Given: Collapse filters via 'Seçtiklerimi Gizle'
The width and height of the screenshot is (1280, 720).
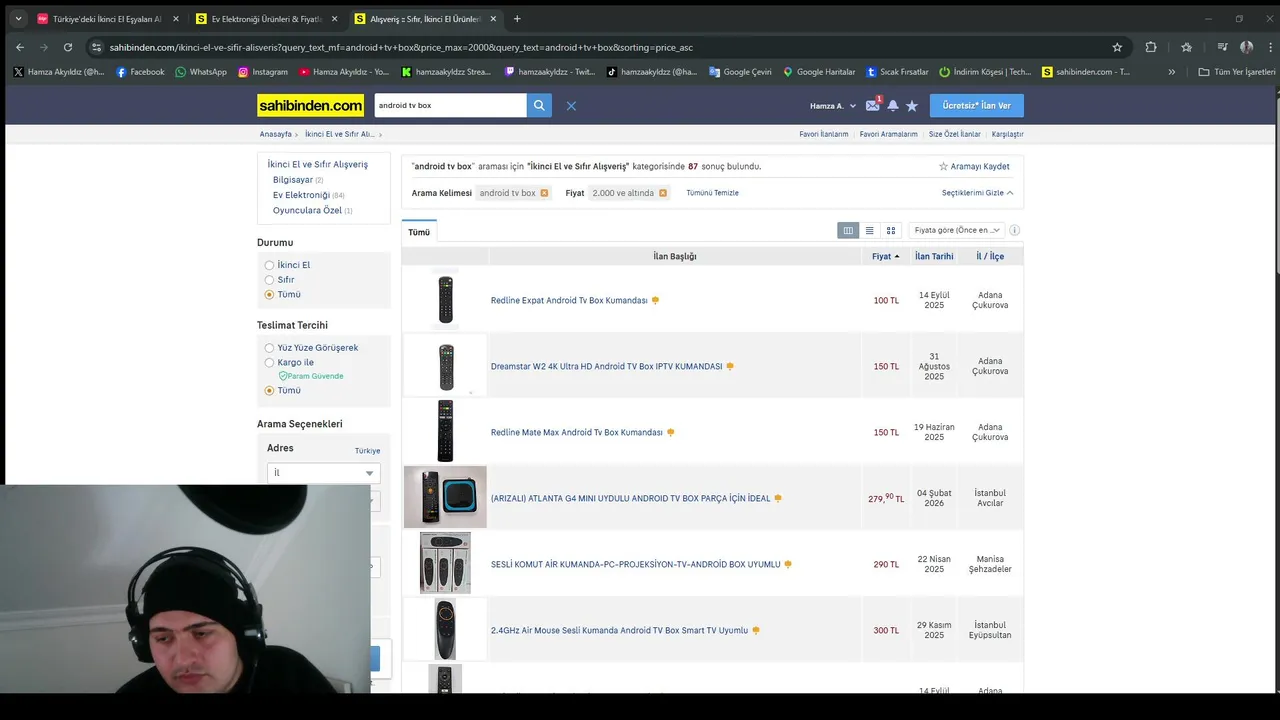Looking at the screenshot, I should pyautogui.click(x=977, y=193).
